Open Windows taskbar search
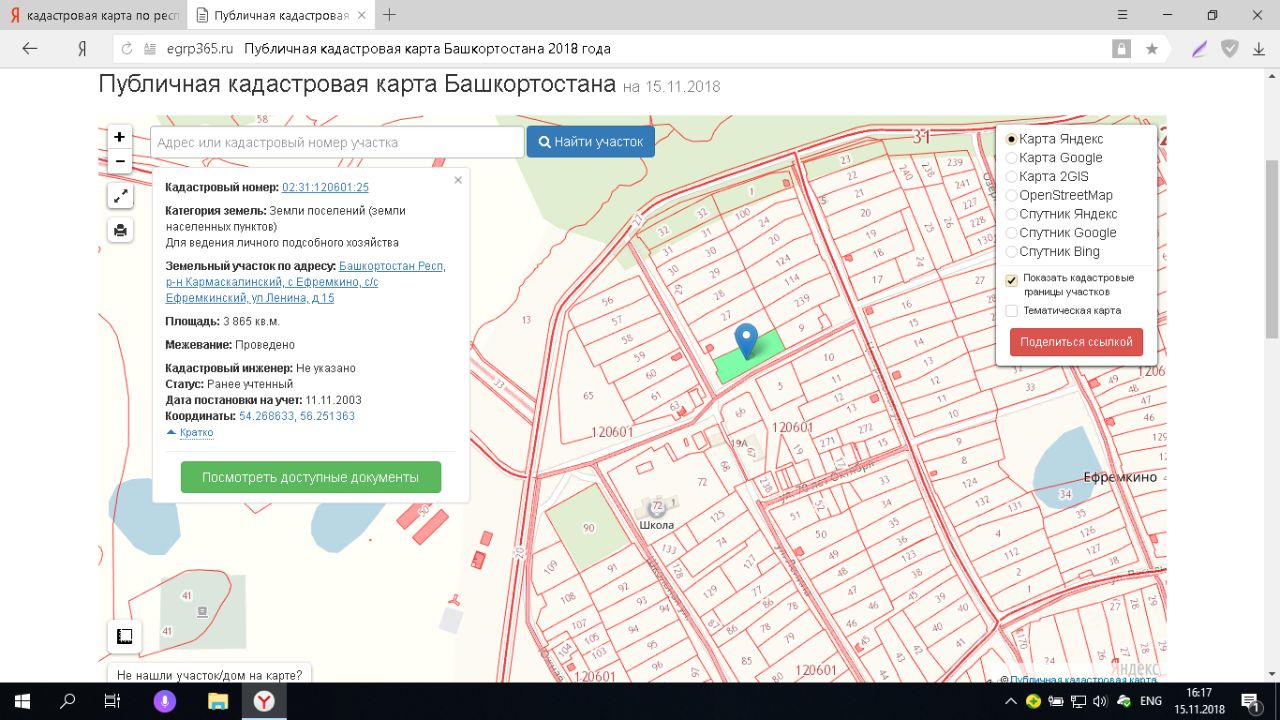 [68, 701]
